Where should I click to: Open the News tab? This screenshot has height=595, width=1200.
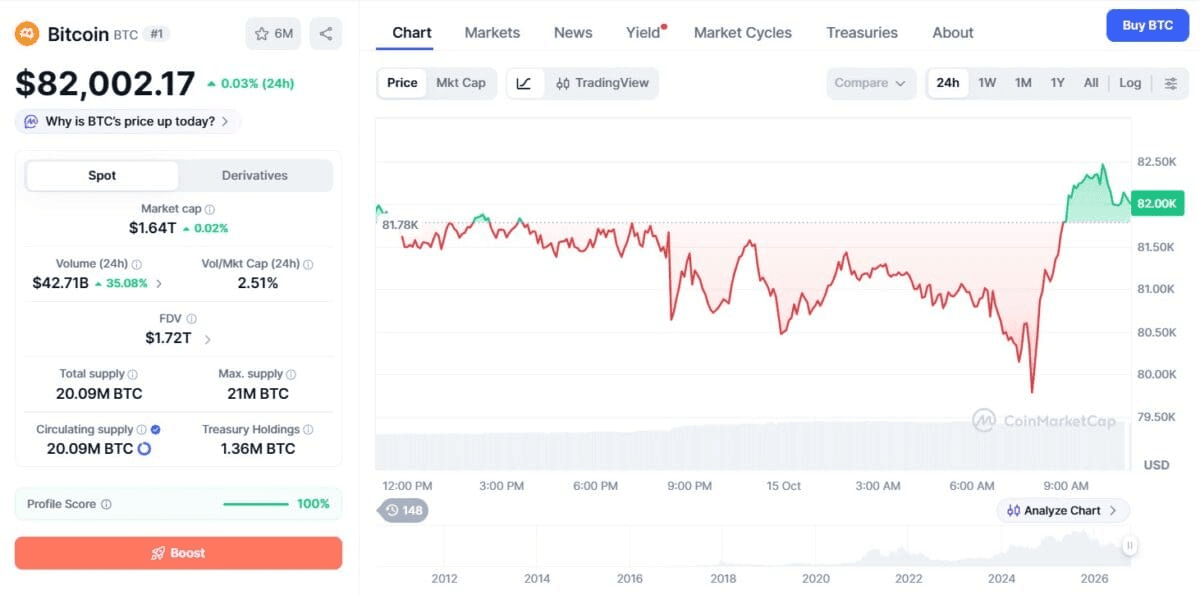point(573,33)
